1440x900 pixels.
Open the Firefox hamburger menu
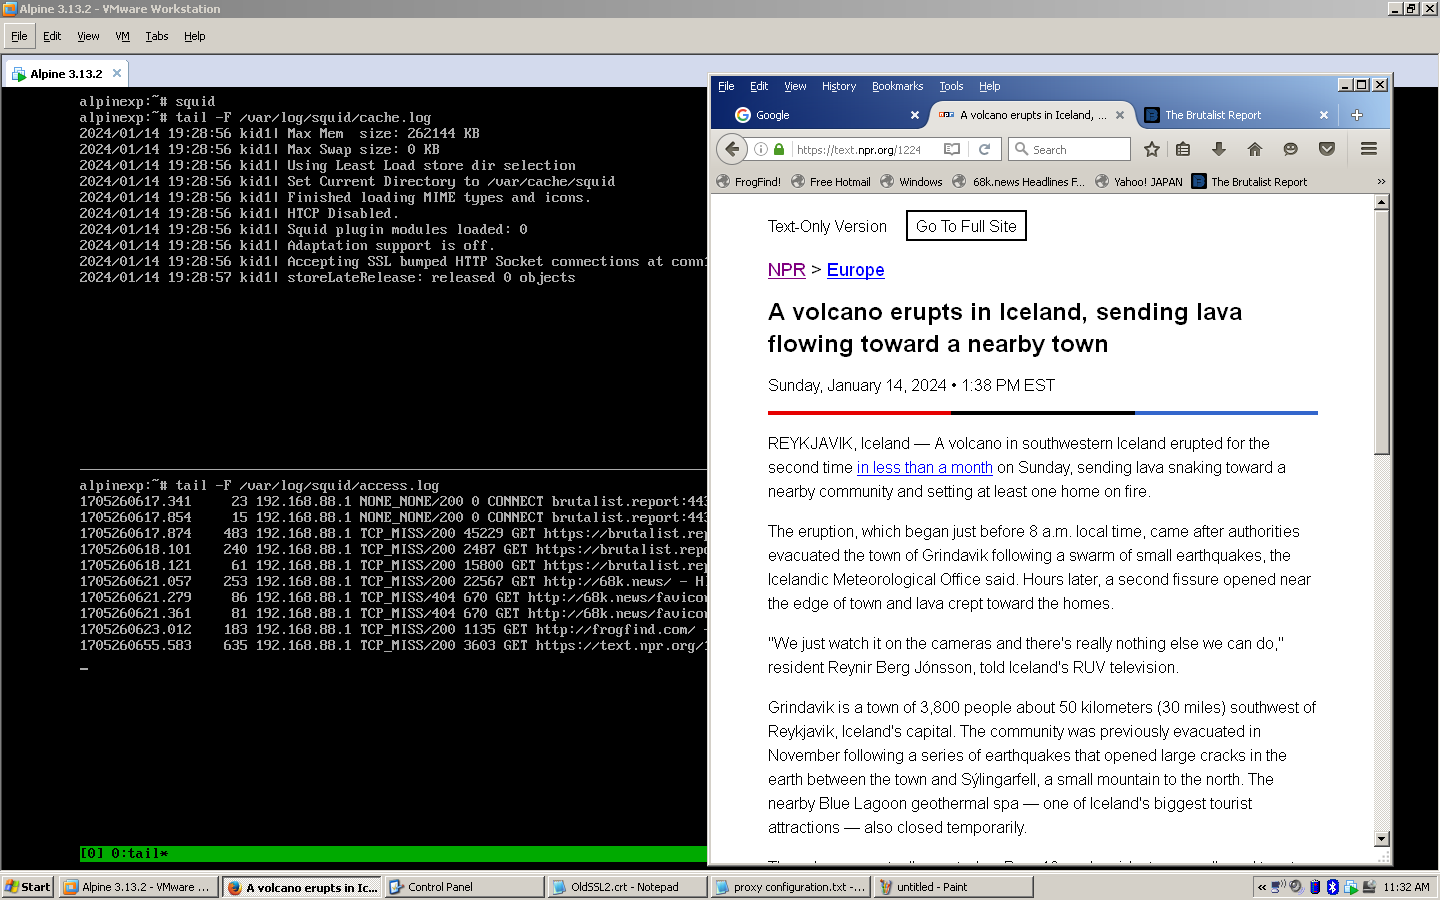pyautogui.click(x=1369, y=149)
